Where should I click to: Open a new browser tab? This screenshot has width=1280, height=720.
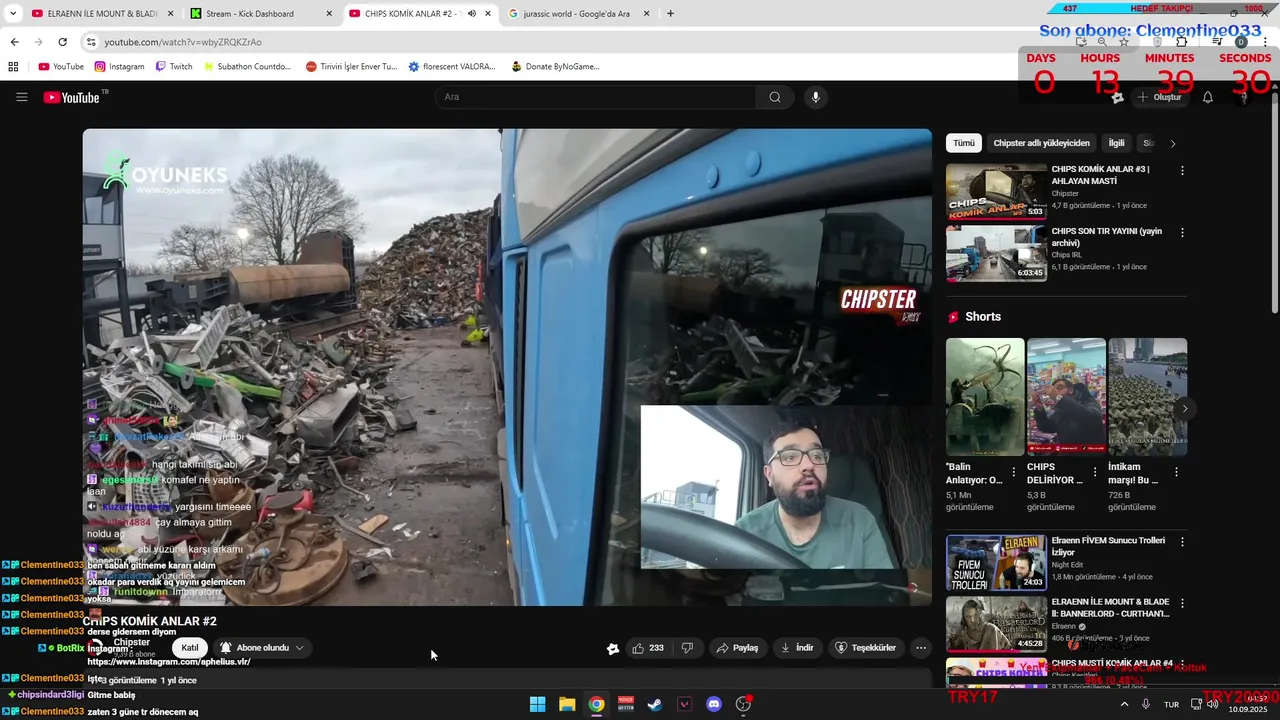[x=670, y=14]
